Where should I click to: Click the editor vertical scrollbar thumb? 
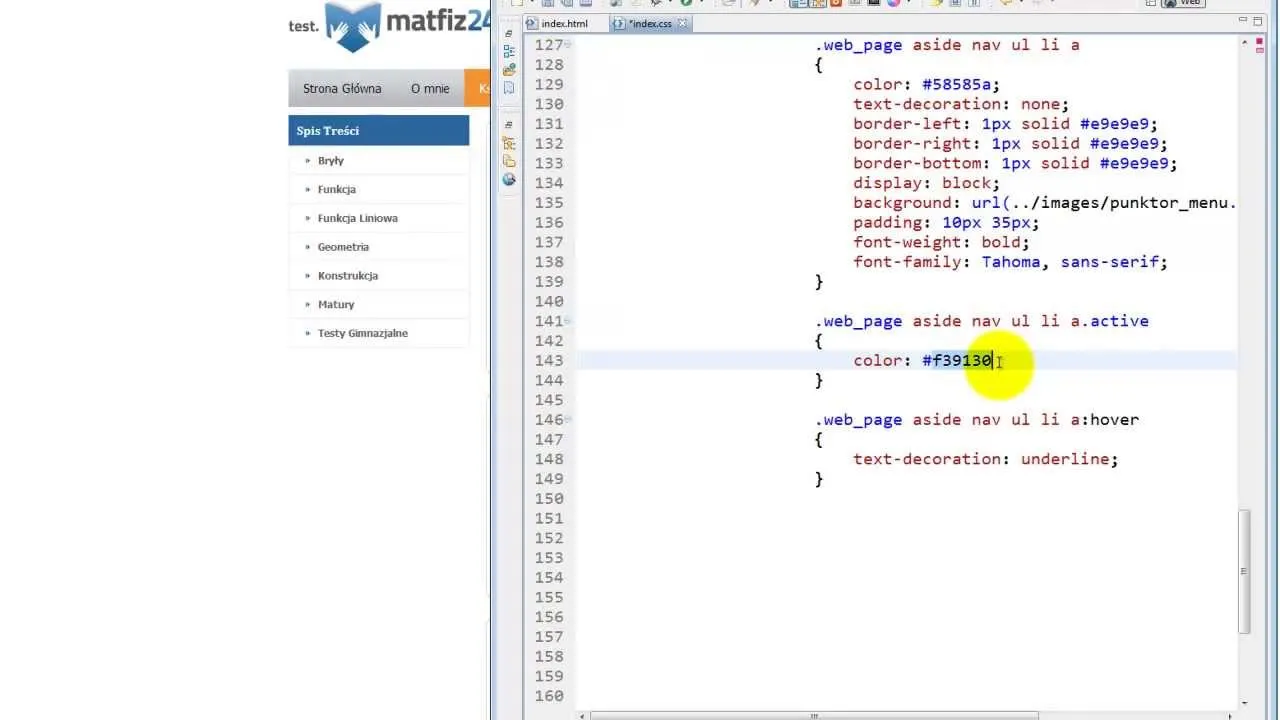[1244, 570]
